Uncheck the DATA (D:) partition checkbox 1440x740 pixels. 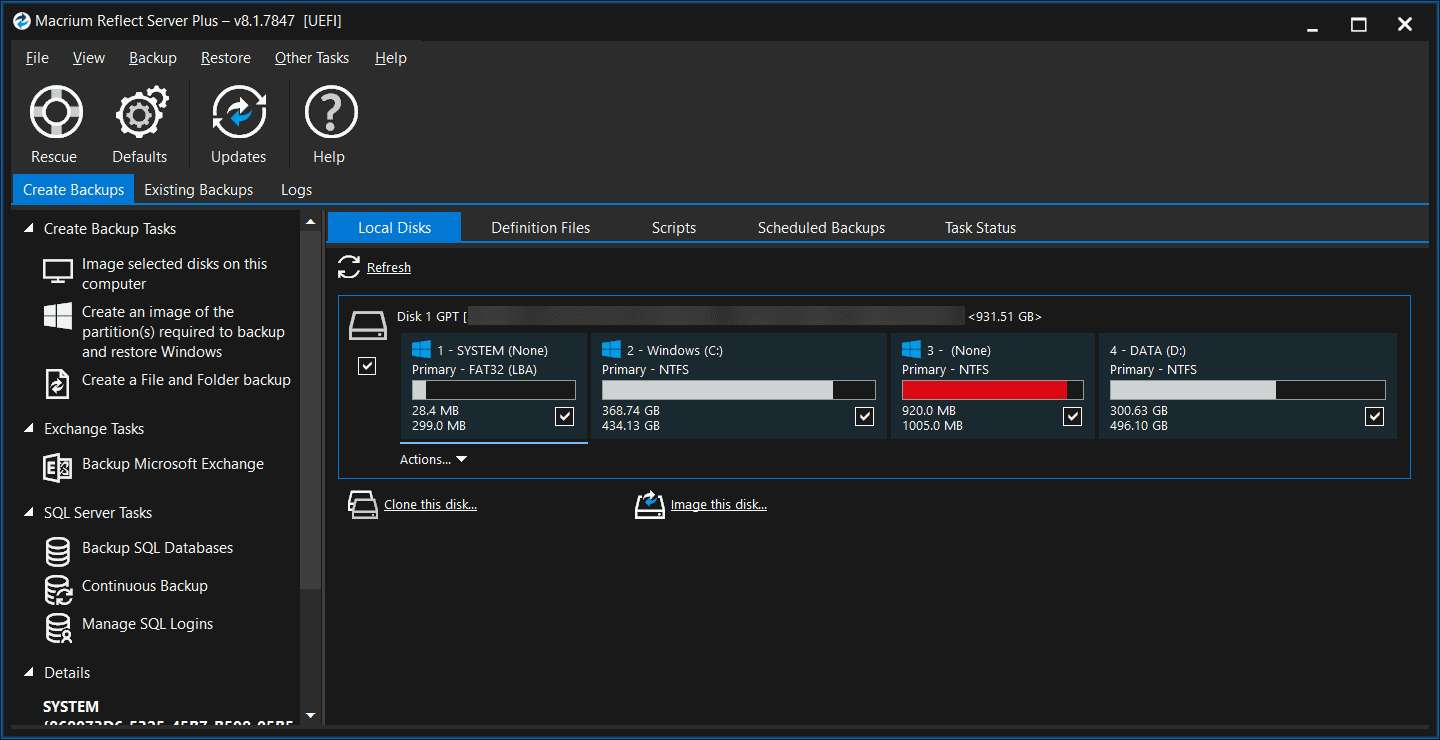click(x=1374, y=416)
